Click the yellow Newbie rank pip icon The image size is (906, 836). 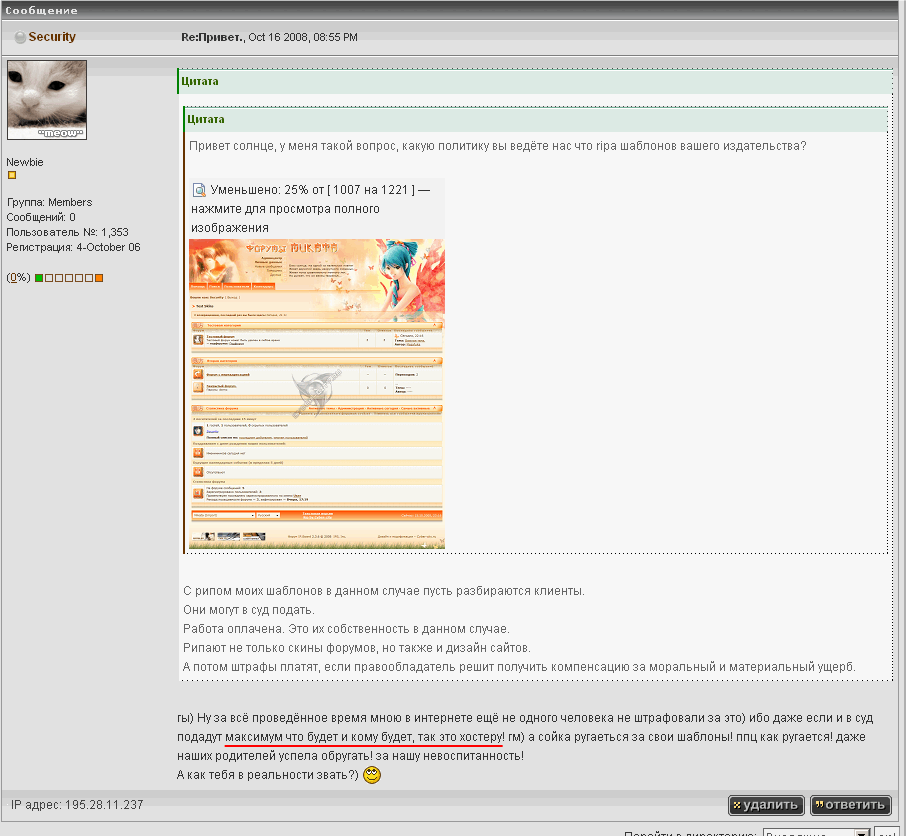pos(12,175)
